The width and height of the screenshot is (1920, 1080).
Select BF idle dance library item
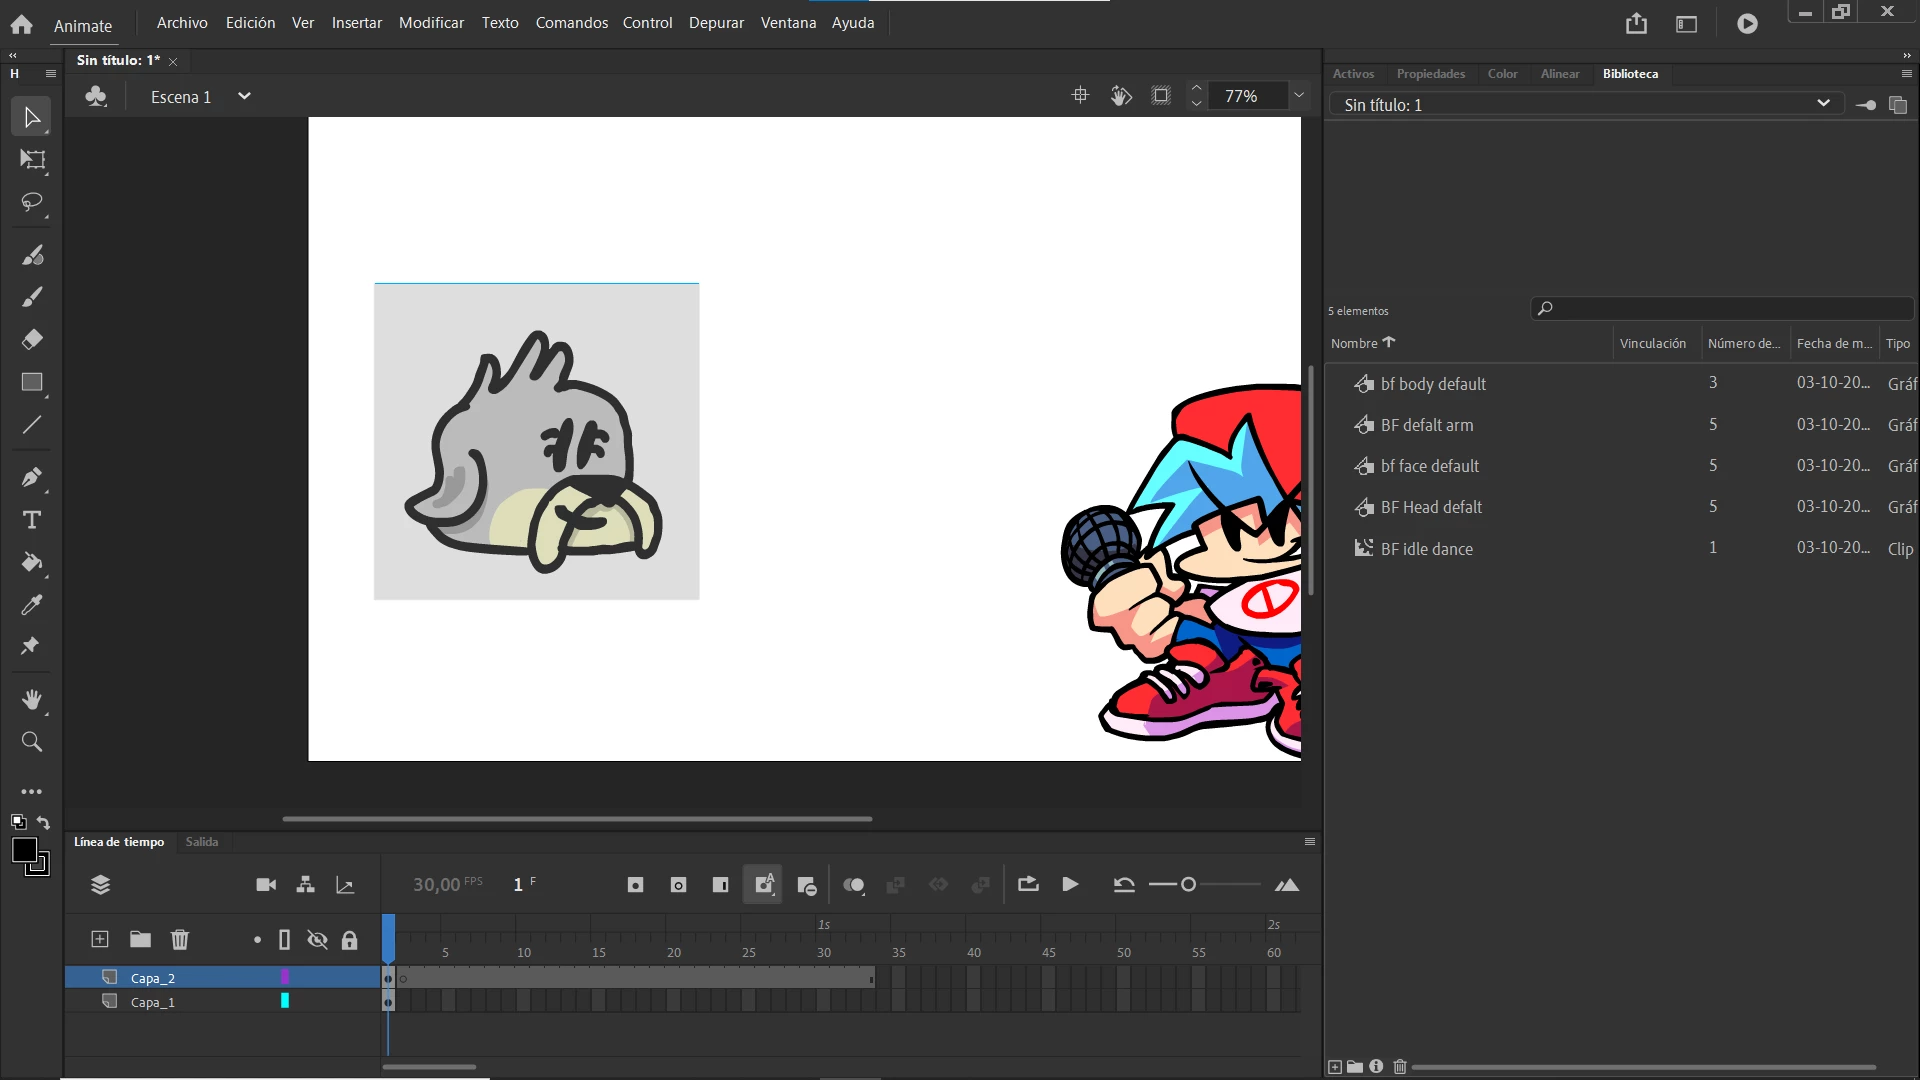point(1426,549)
